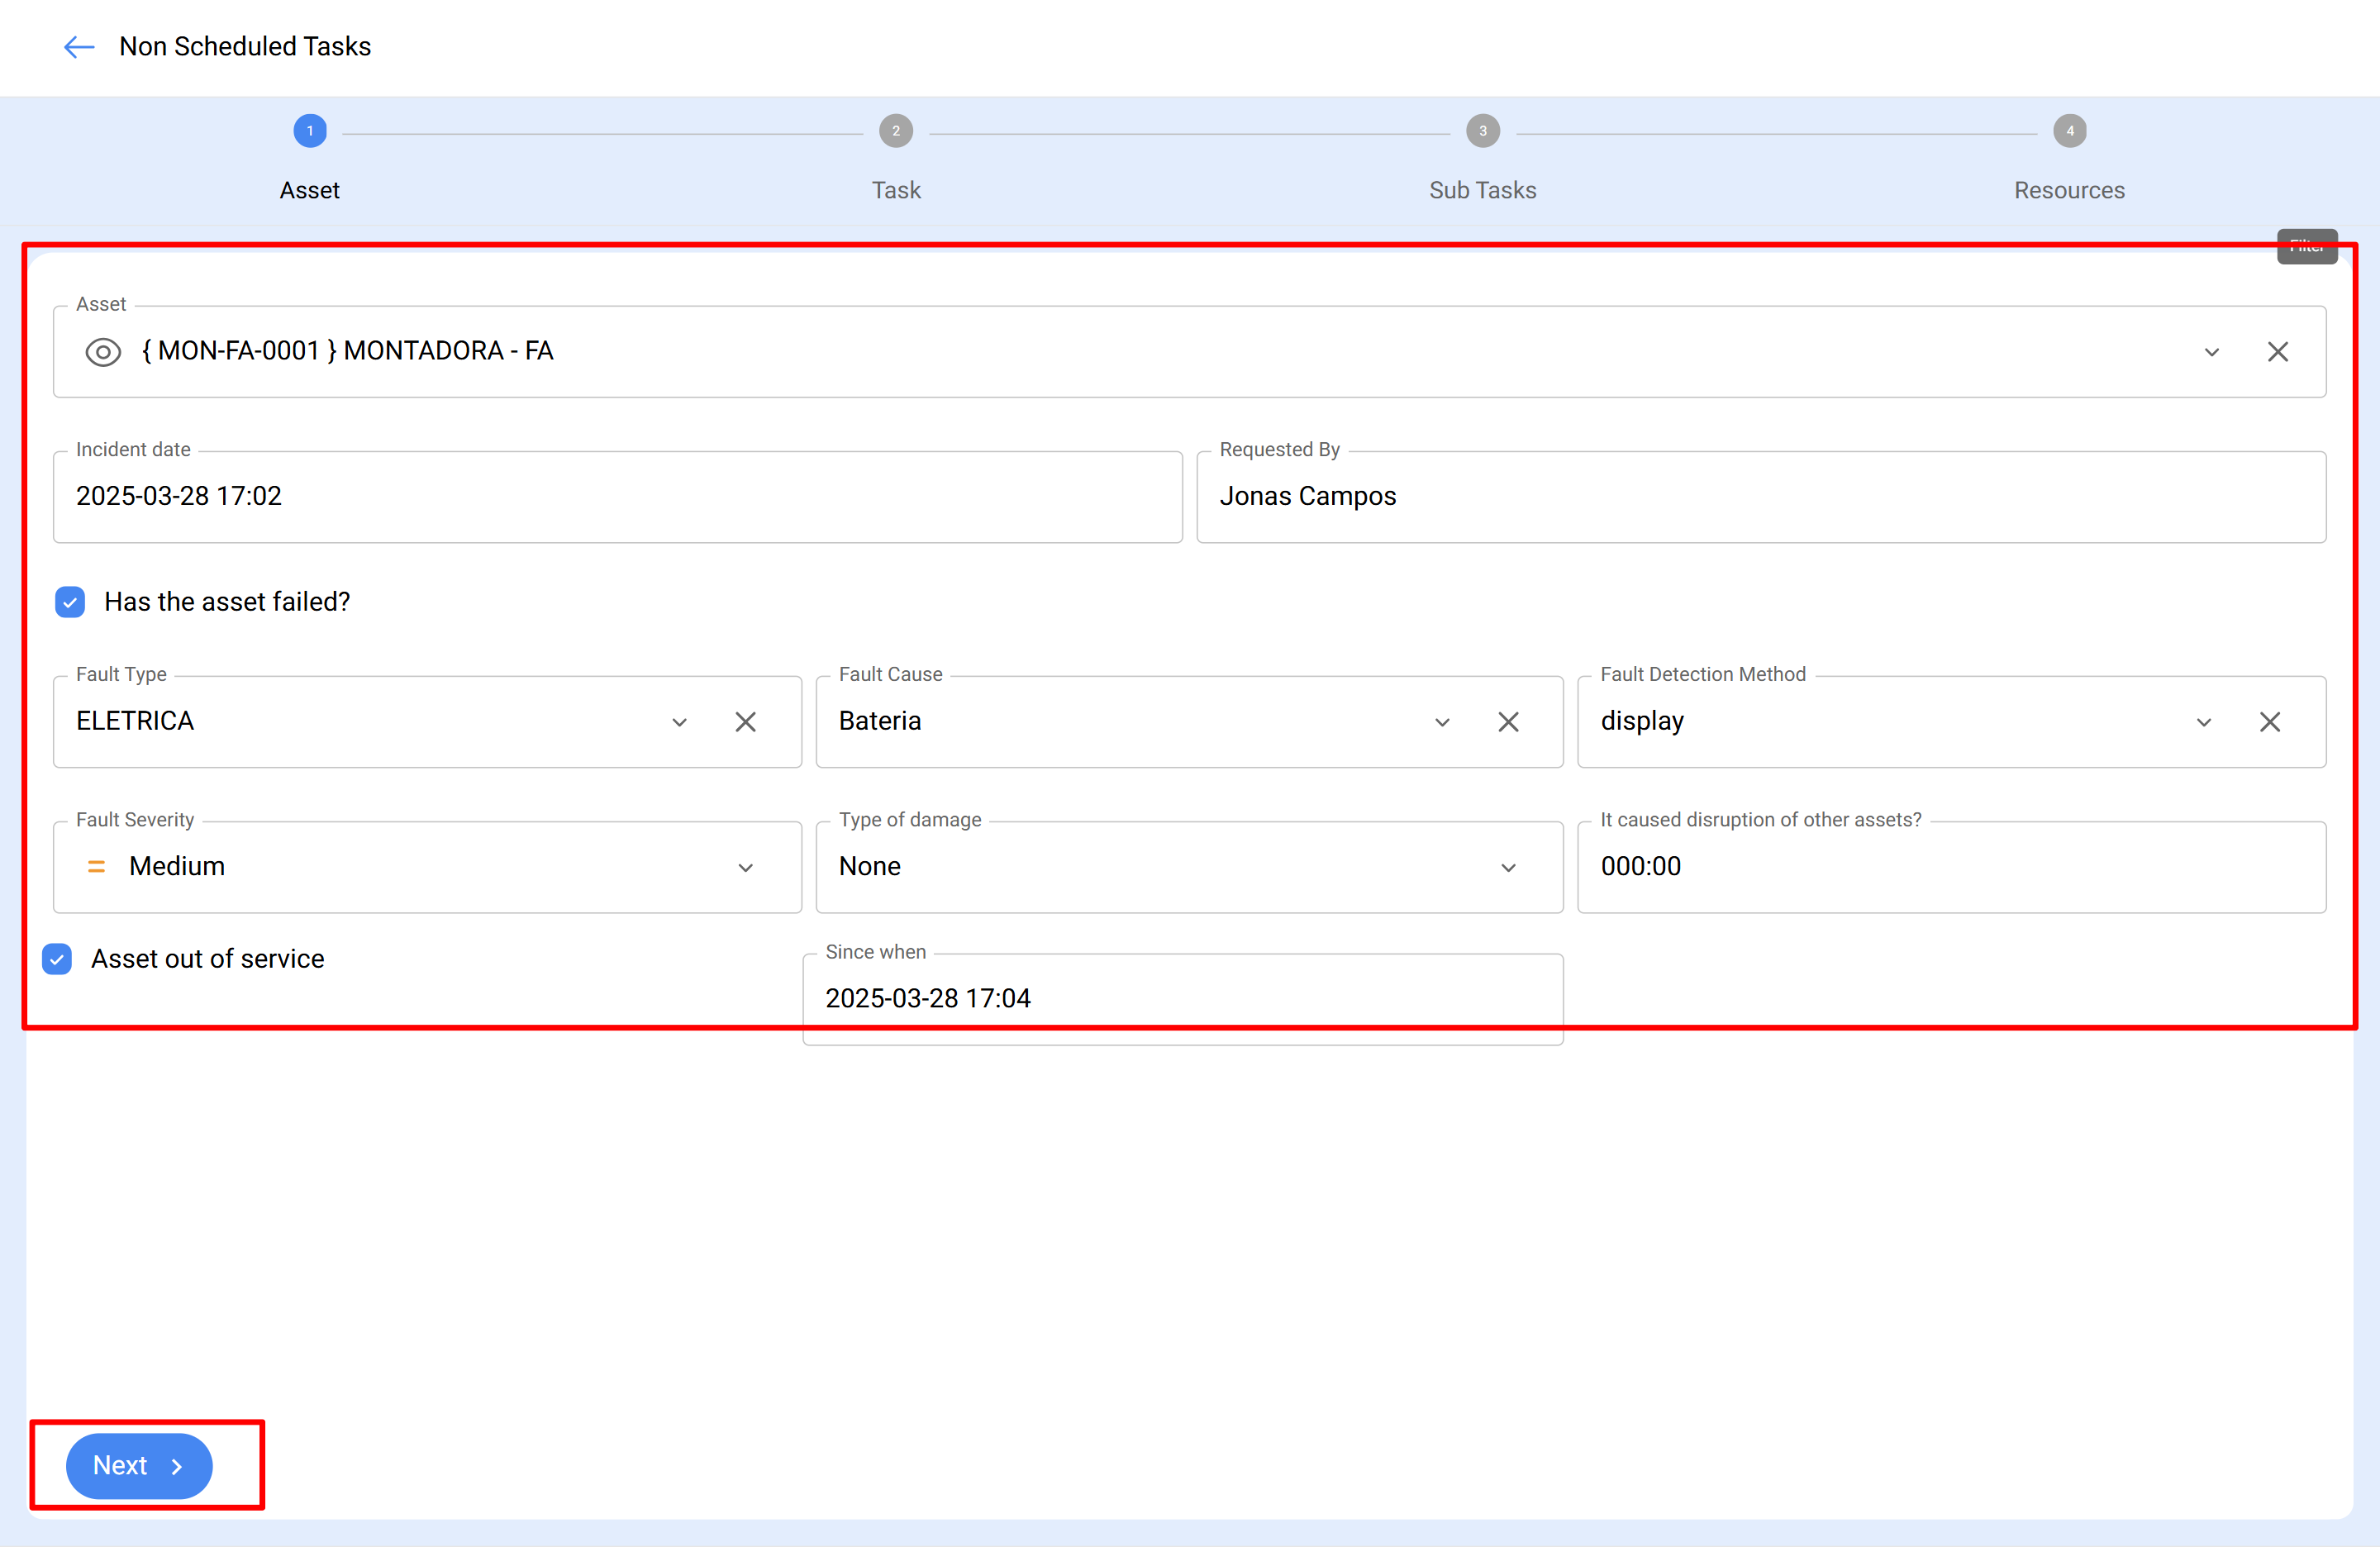Click the step 4 circle icon

[x=2069, y=131]
